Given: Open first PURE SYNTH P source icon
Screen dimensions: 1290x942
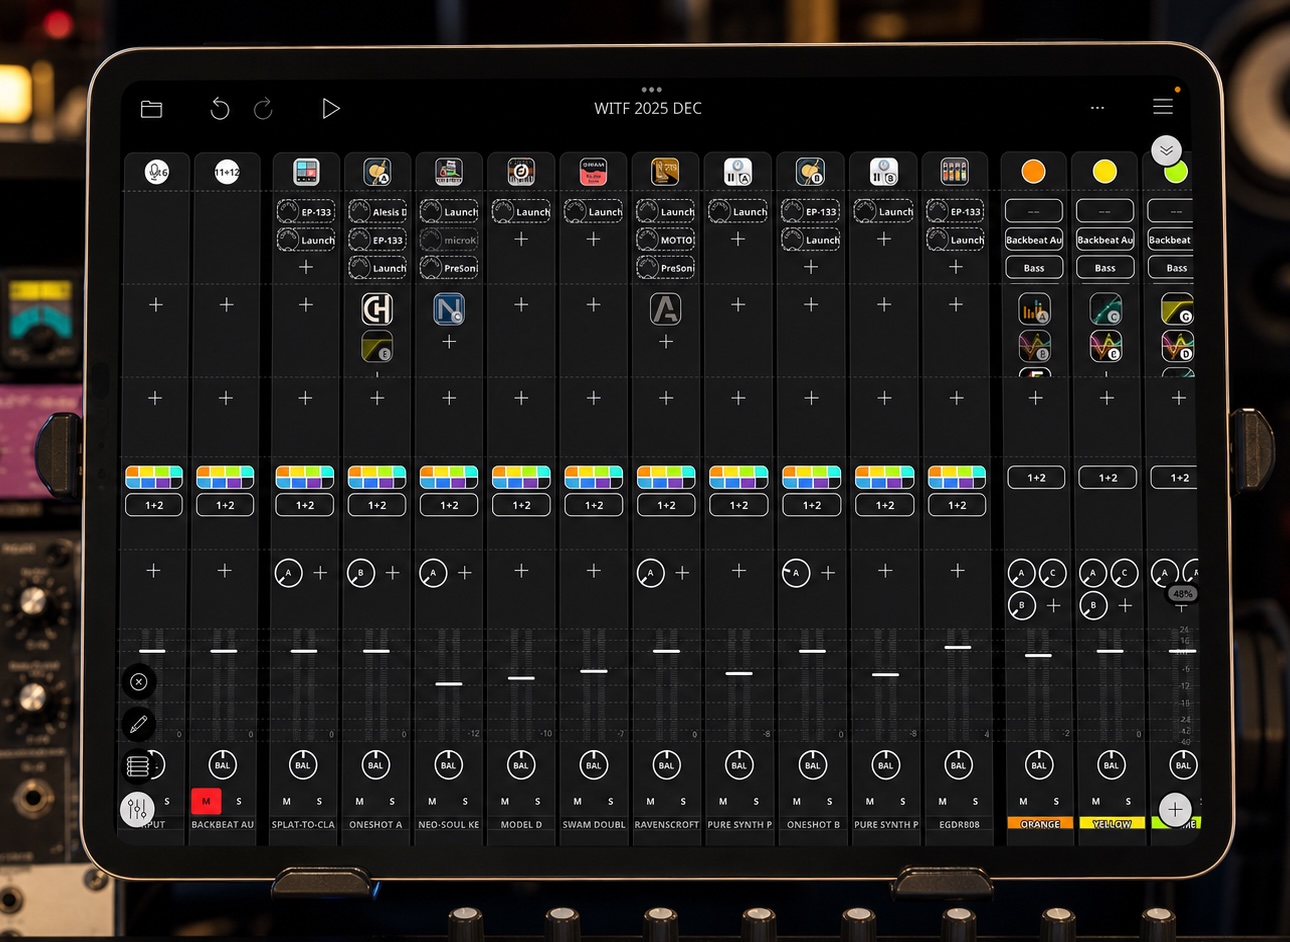Looking at the screenshot, I should coord(738,172).
